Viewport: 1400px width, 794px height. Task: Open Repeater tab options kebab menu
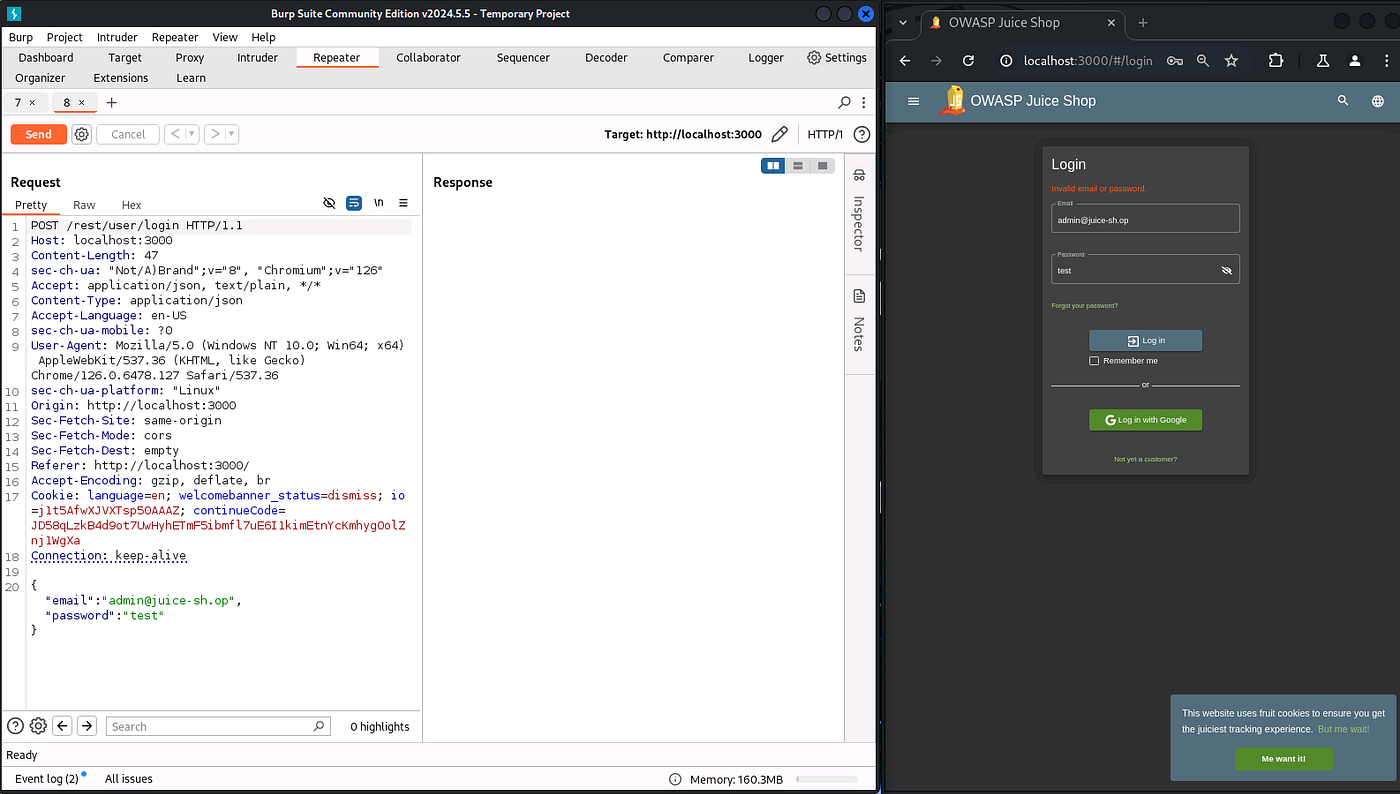863,102
